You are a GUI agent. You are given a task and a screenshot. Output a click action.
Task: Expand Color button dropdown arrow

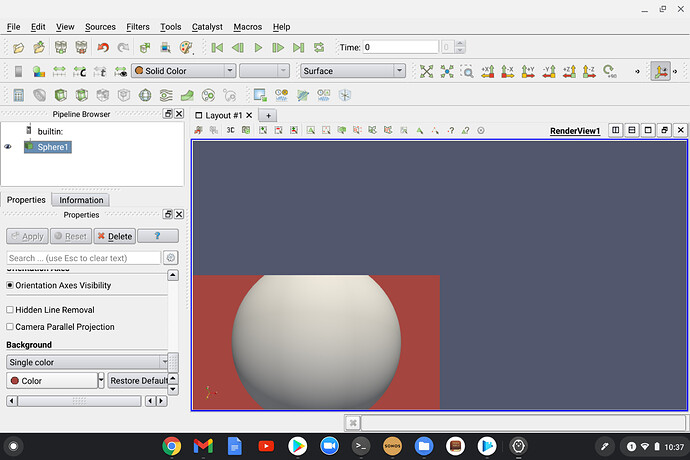click(x=101, y=380)
